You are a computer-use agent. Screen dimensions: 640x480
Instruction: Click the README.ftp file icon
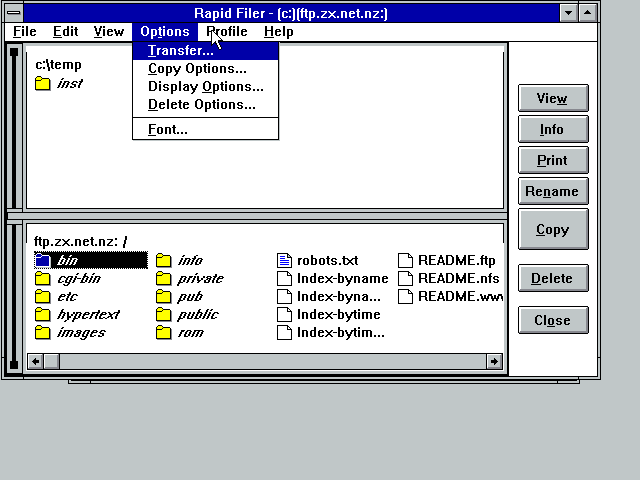[405, 260]
